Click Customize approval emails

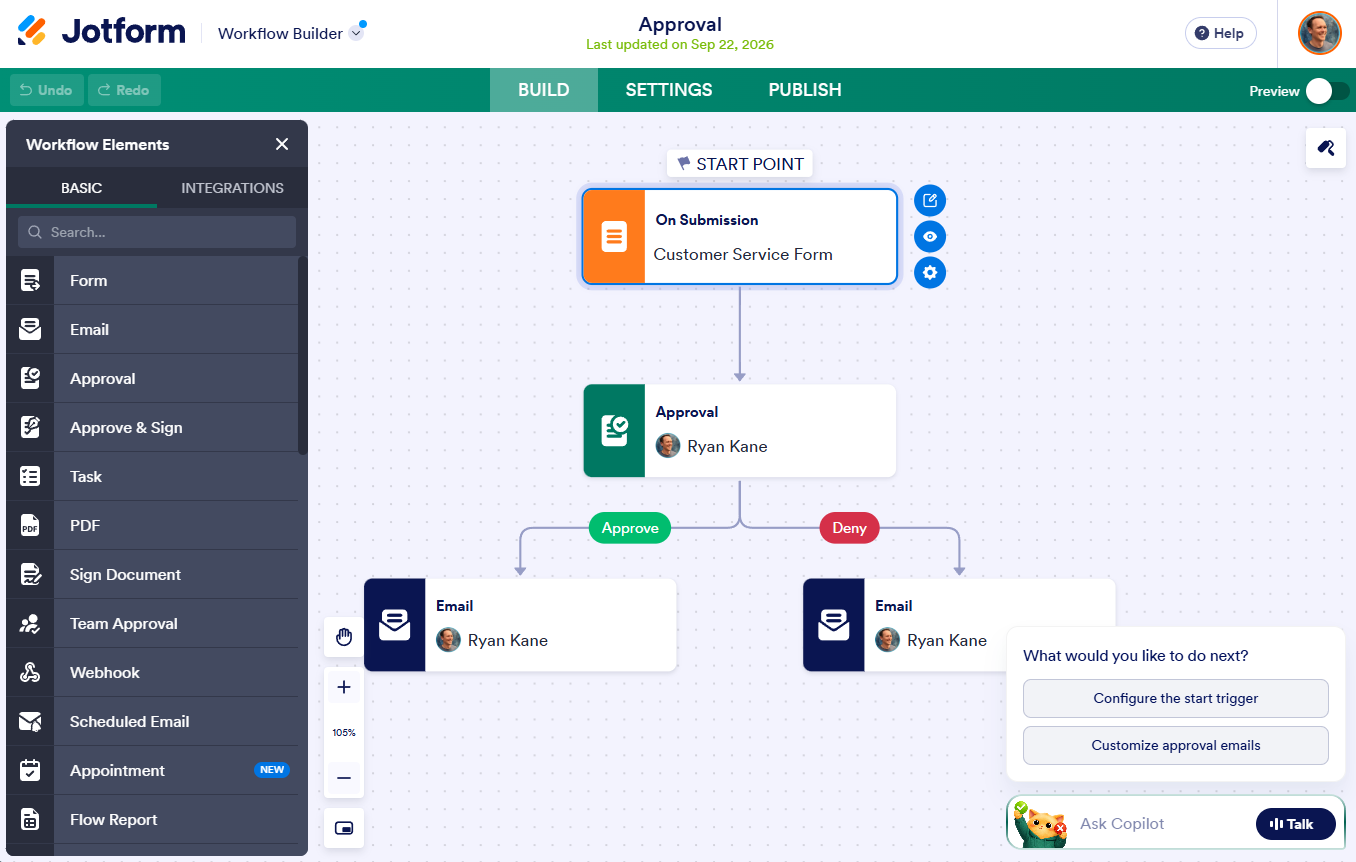pos(1176,746)
